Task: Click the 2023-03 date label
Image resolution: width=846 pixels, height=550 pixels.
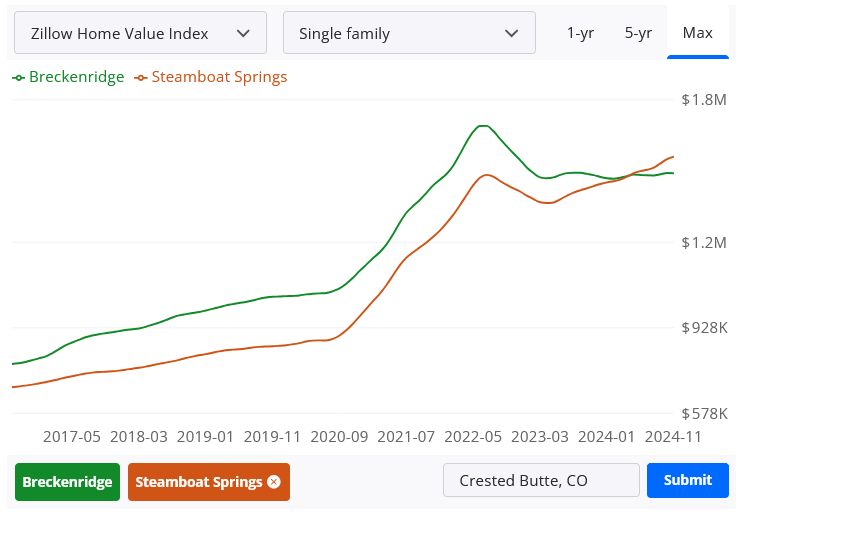Action: 540,437
